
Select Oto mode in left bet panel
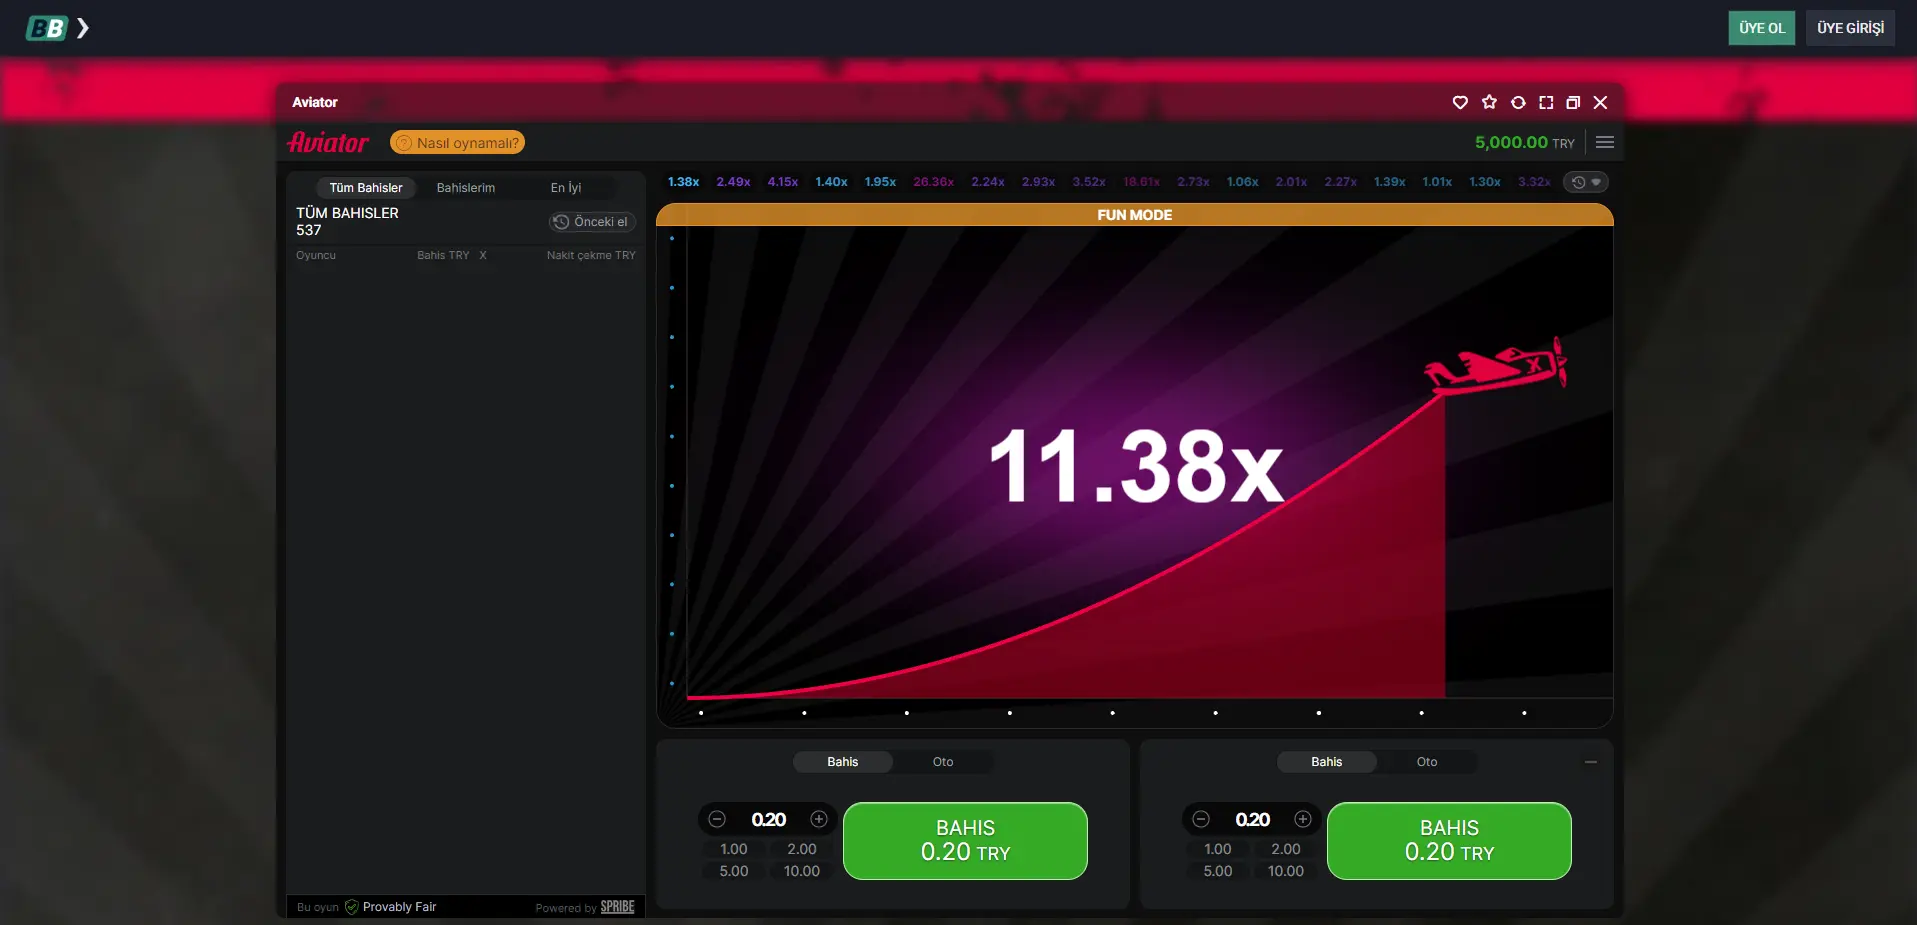click(x=943, y=762)
